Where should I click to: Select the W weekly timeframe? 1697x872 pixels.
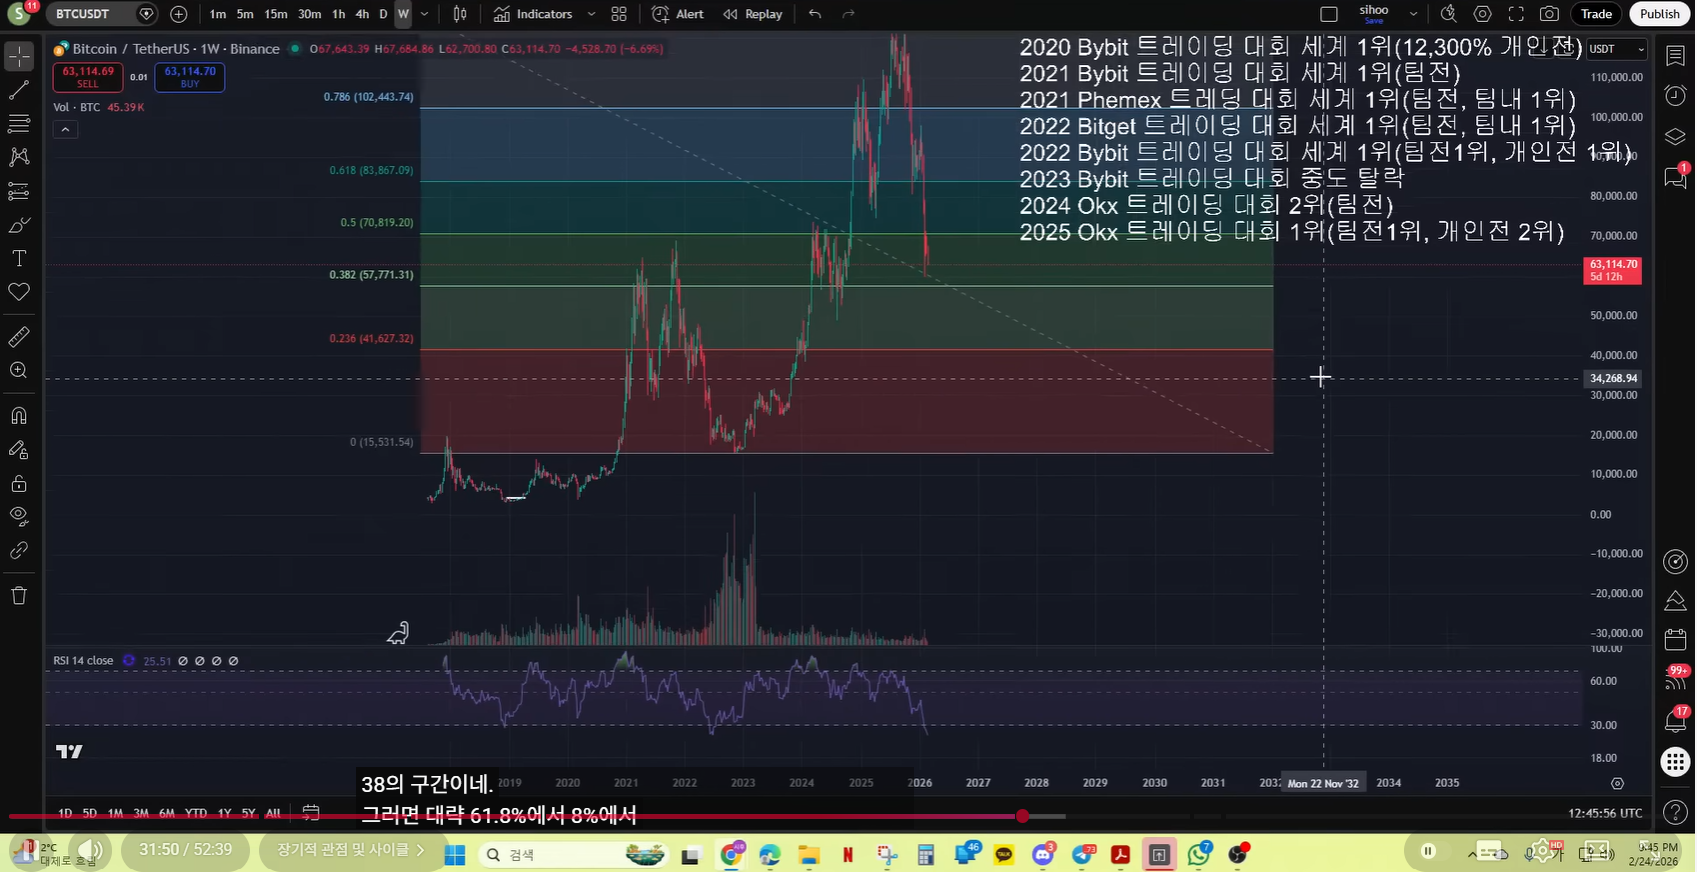pyautogui.click(x=403, y=14)
